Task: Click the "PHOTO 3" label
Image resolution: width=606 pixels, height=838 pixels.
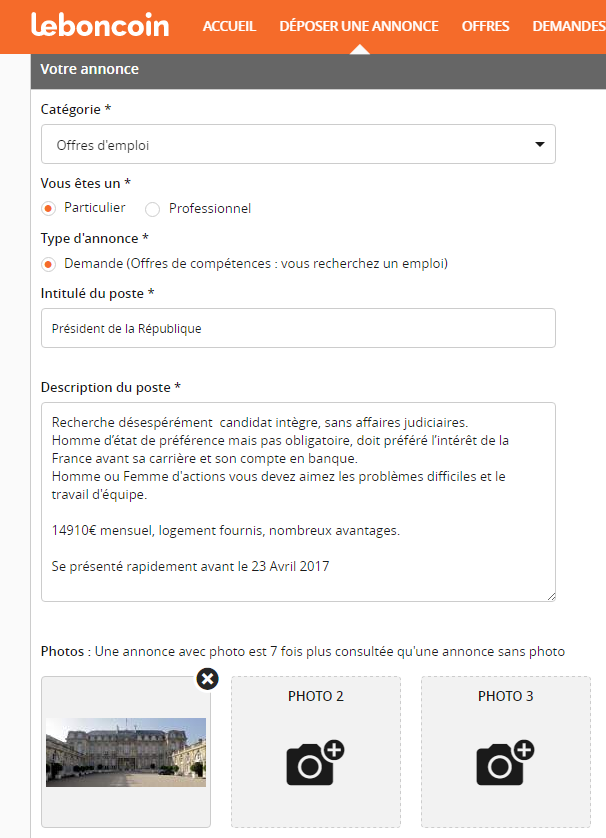Action: [x=505, y=696]
